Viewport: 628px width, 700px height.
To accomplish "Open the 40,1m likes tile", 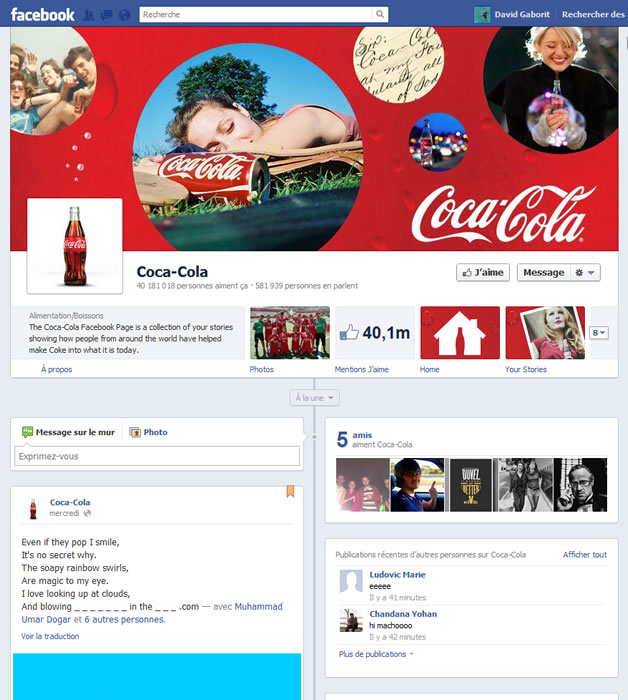I will click(x=375, y=333).
